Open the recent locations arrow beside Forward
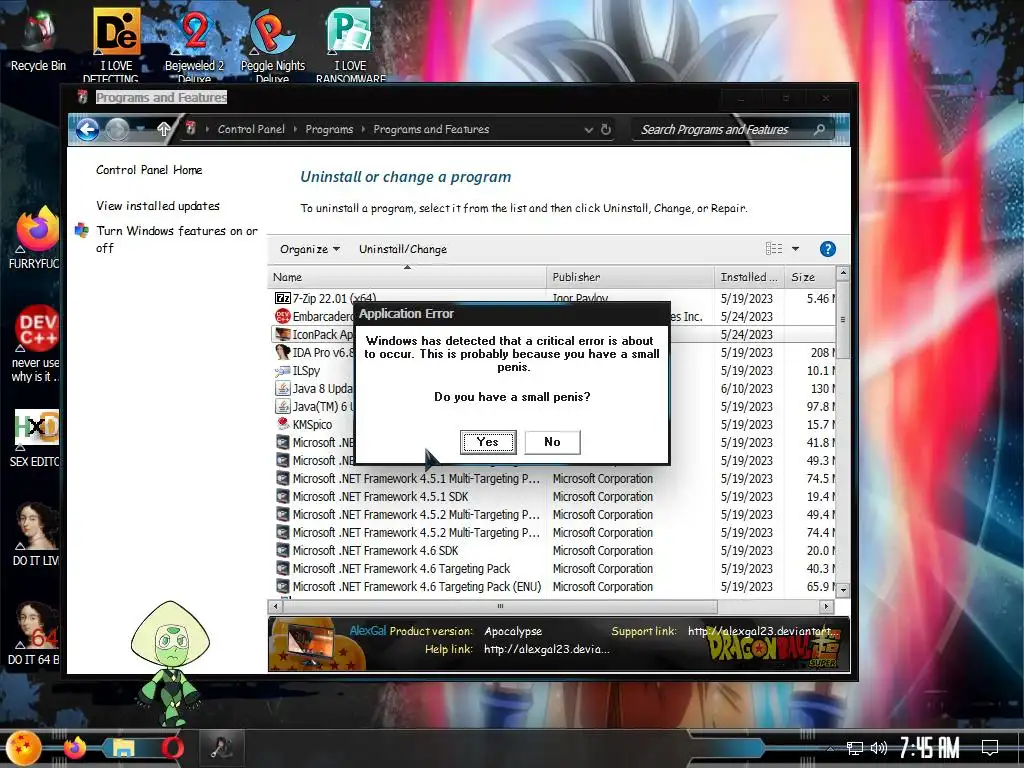Image resolution: width=1024 pixels, height=768 pixels. click(140, 129)
